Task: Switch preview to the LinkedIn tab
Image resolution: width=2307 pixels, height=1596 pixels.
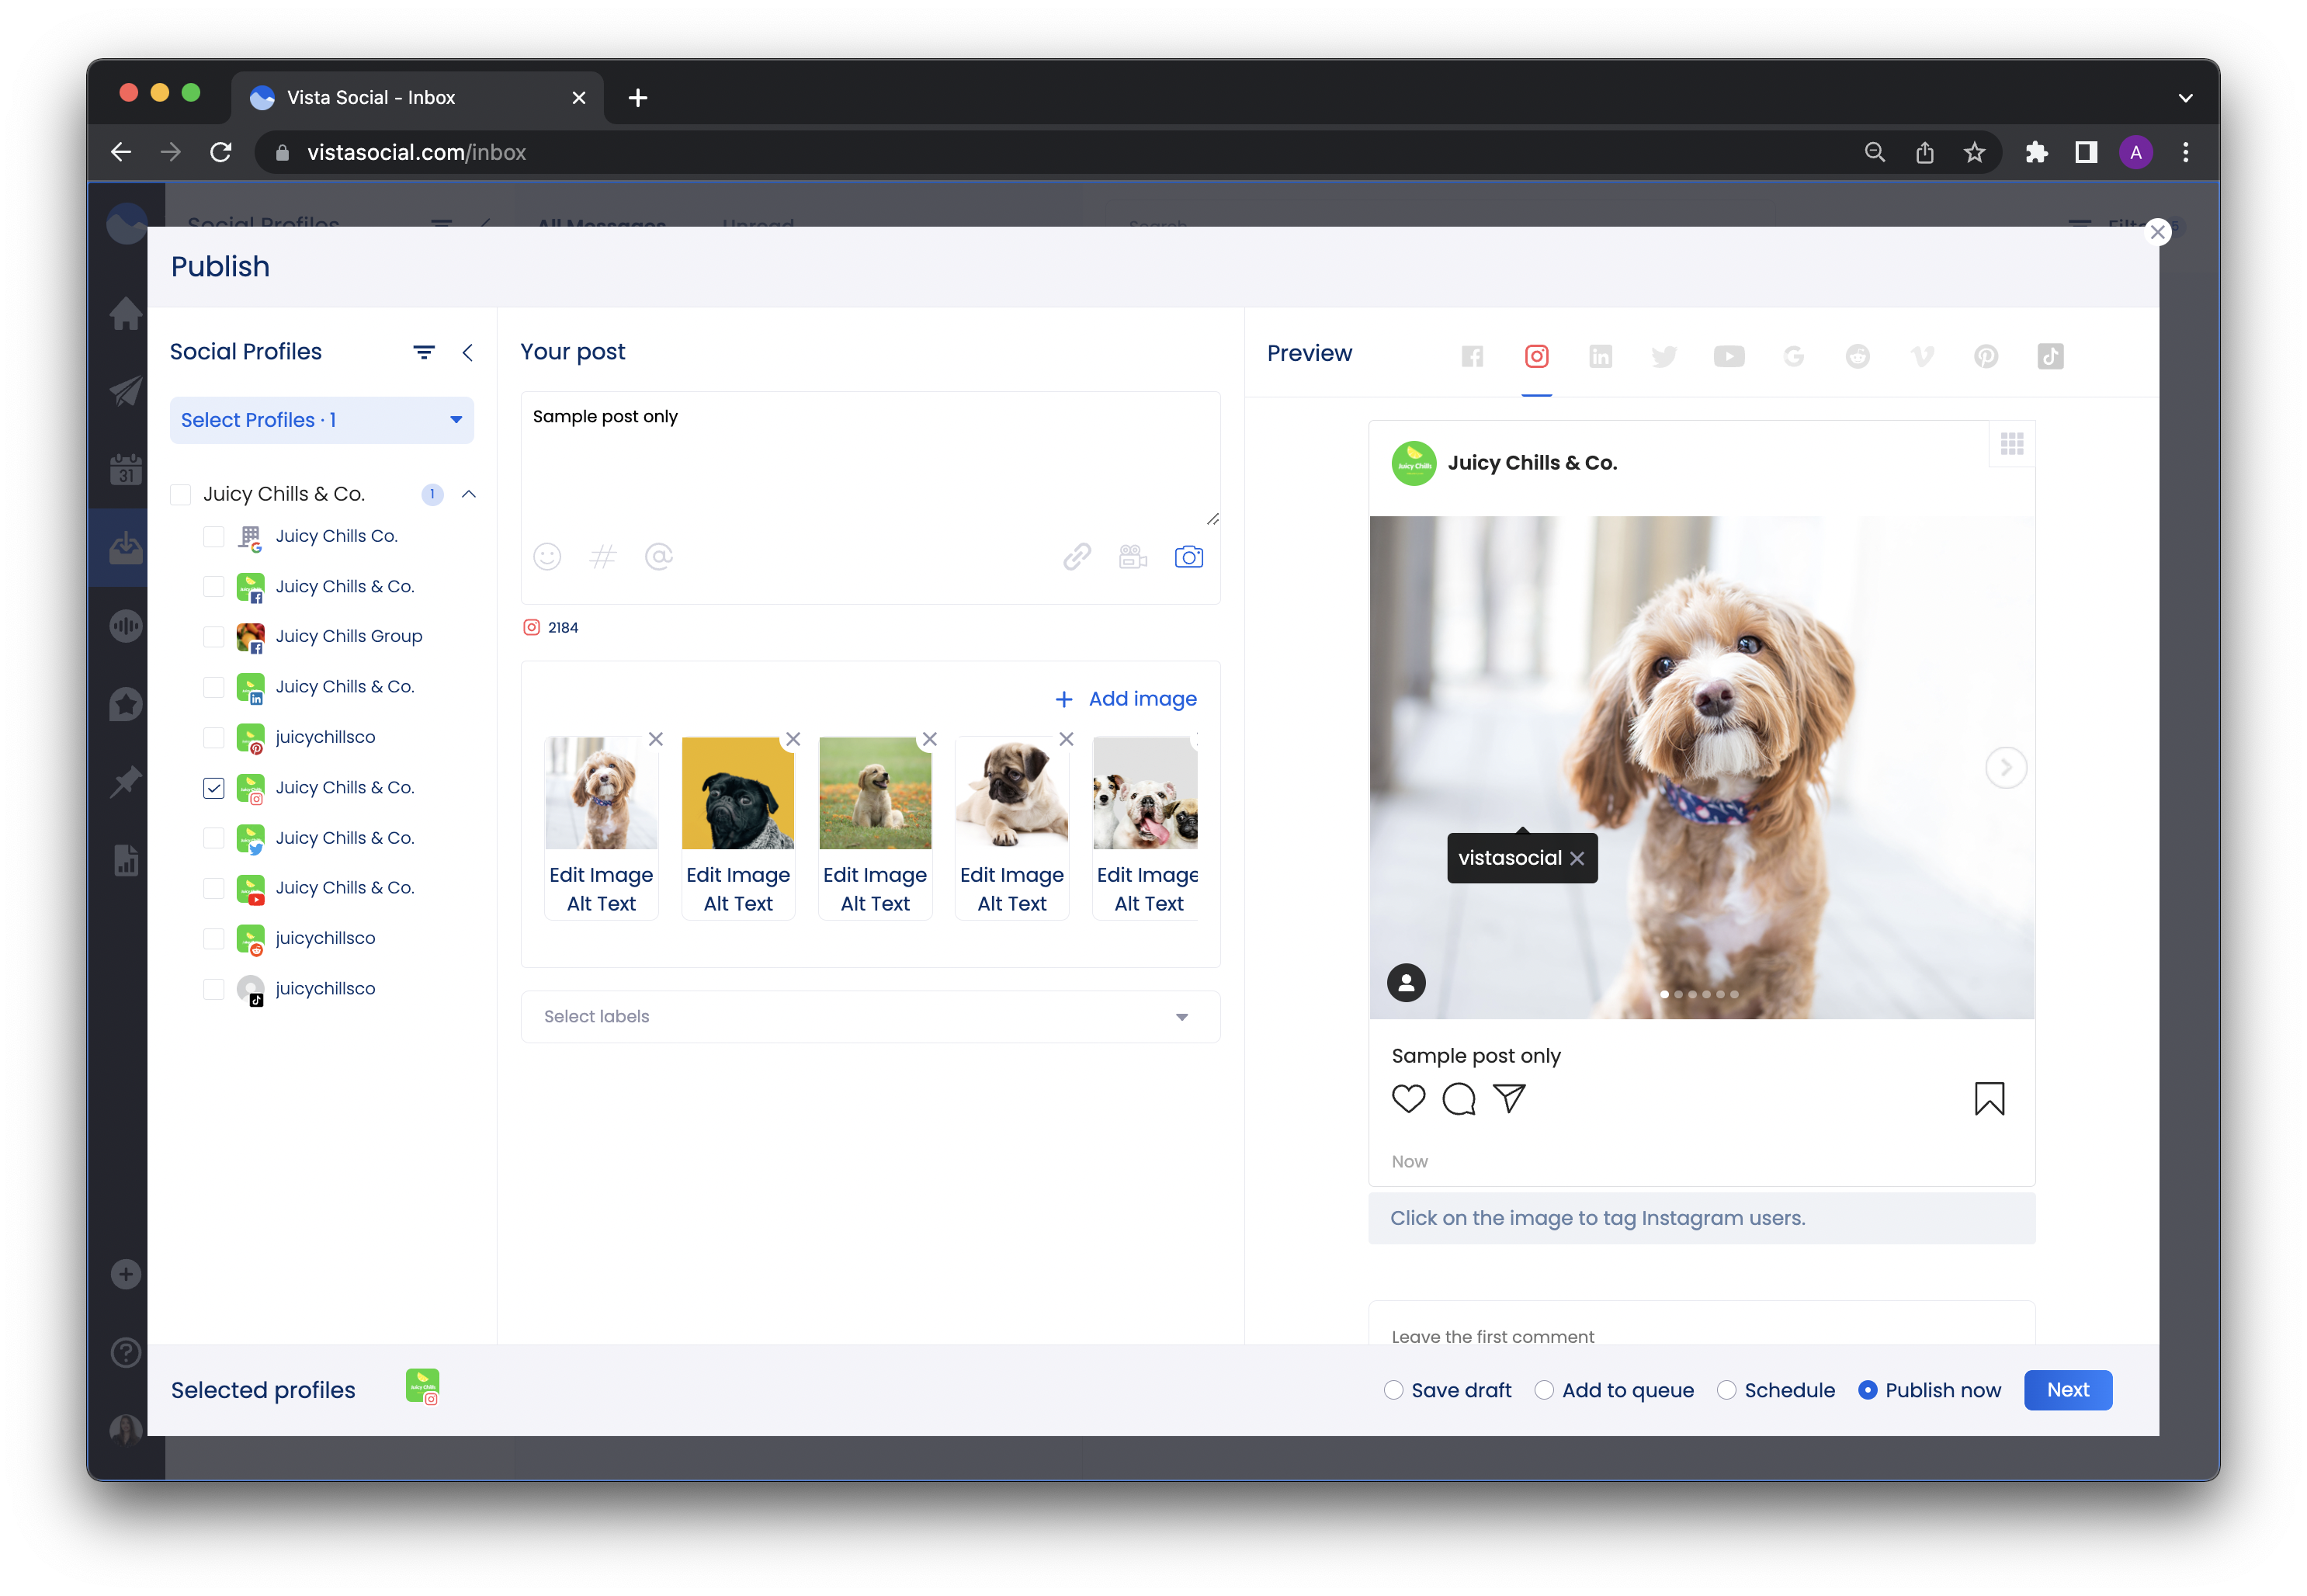Action: pos(1600,356)
